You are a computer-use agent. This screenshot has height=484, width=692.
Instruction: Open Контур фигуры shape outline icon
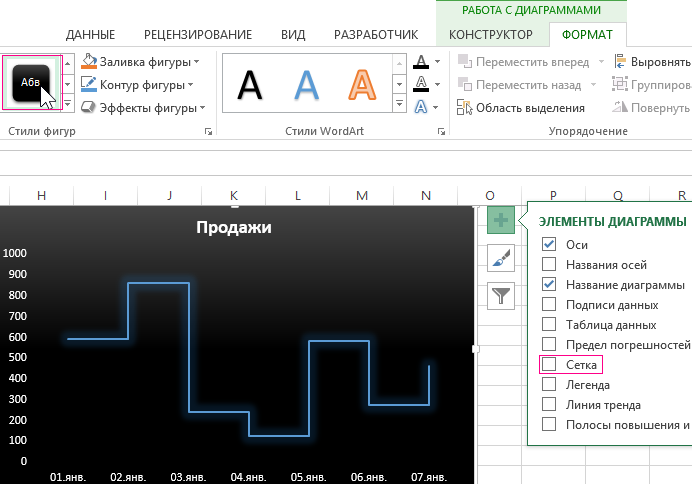89,85
